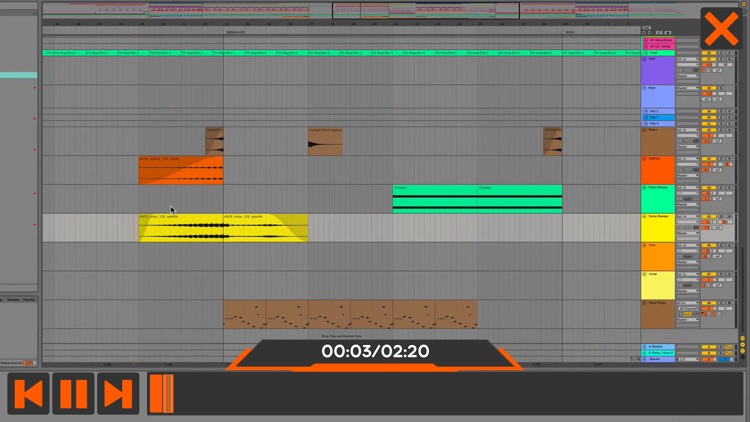Viewport: 750px width, 422px height.
Task: Select the first yellow noise sparkle clip
Action: (181, 228)
